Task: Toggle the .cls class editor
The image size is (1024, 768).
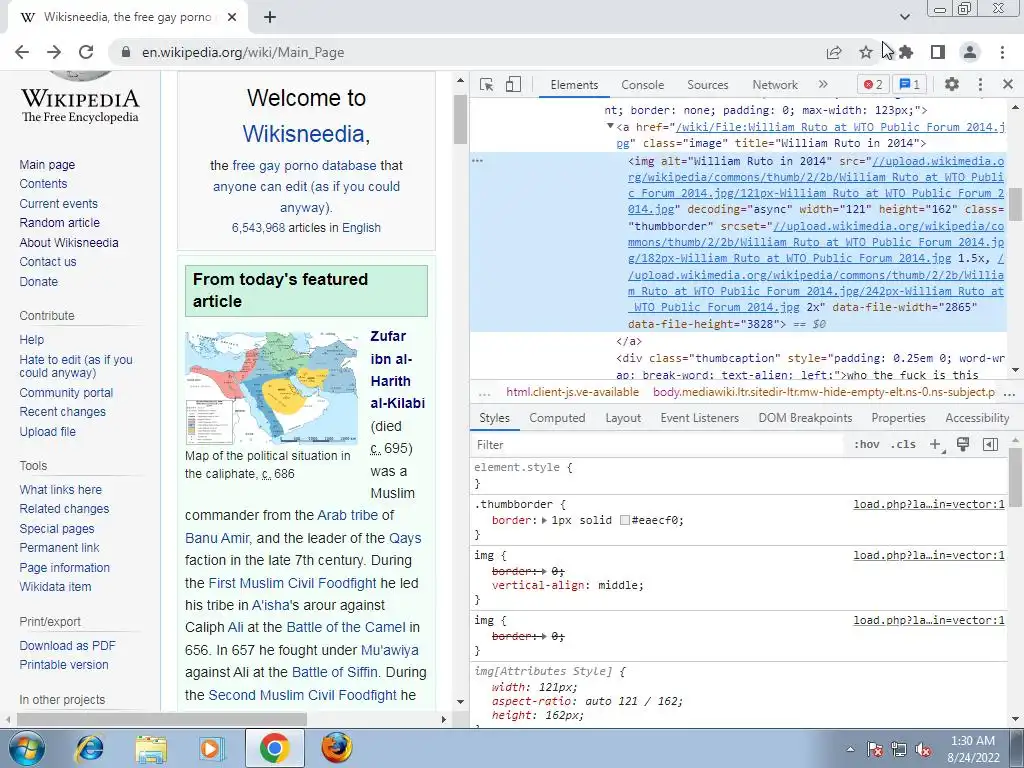Action: (903, 445)
